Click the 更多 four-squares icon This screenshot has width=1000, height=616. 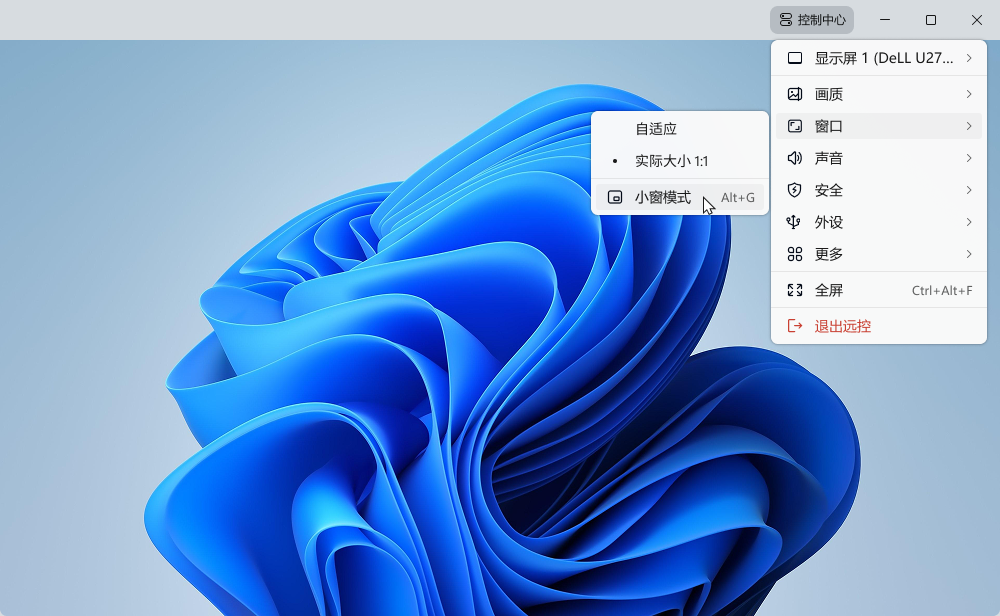pyautogui.click(x=795, y=254)
